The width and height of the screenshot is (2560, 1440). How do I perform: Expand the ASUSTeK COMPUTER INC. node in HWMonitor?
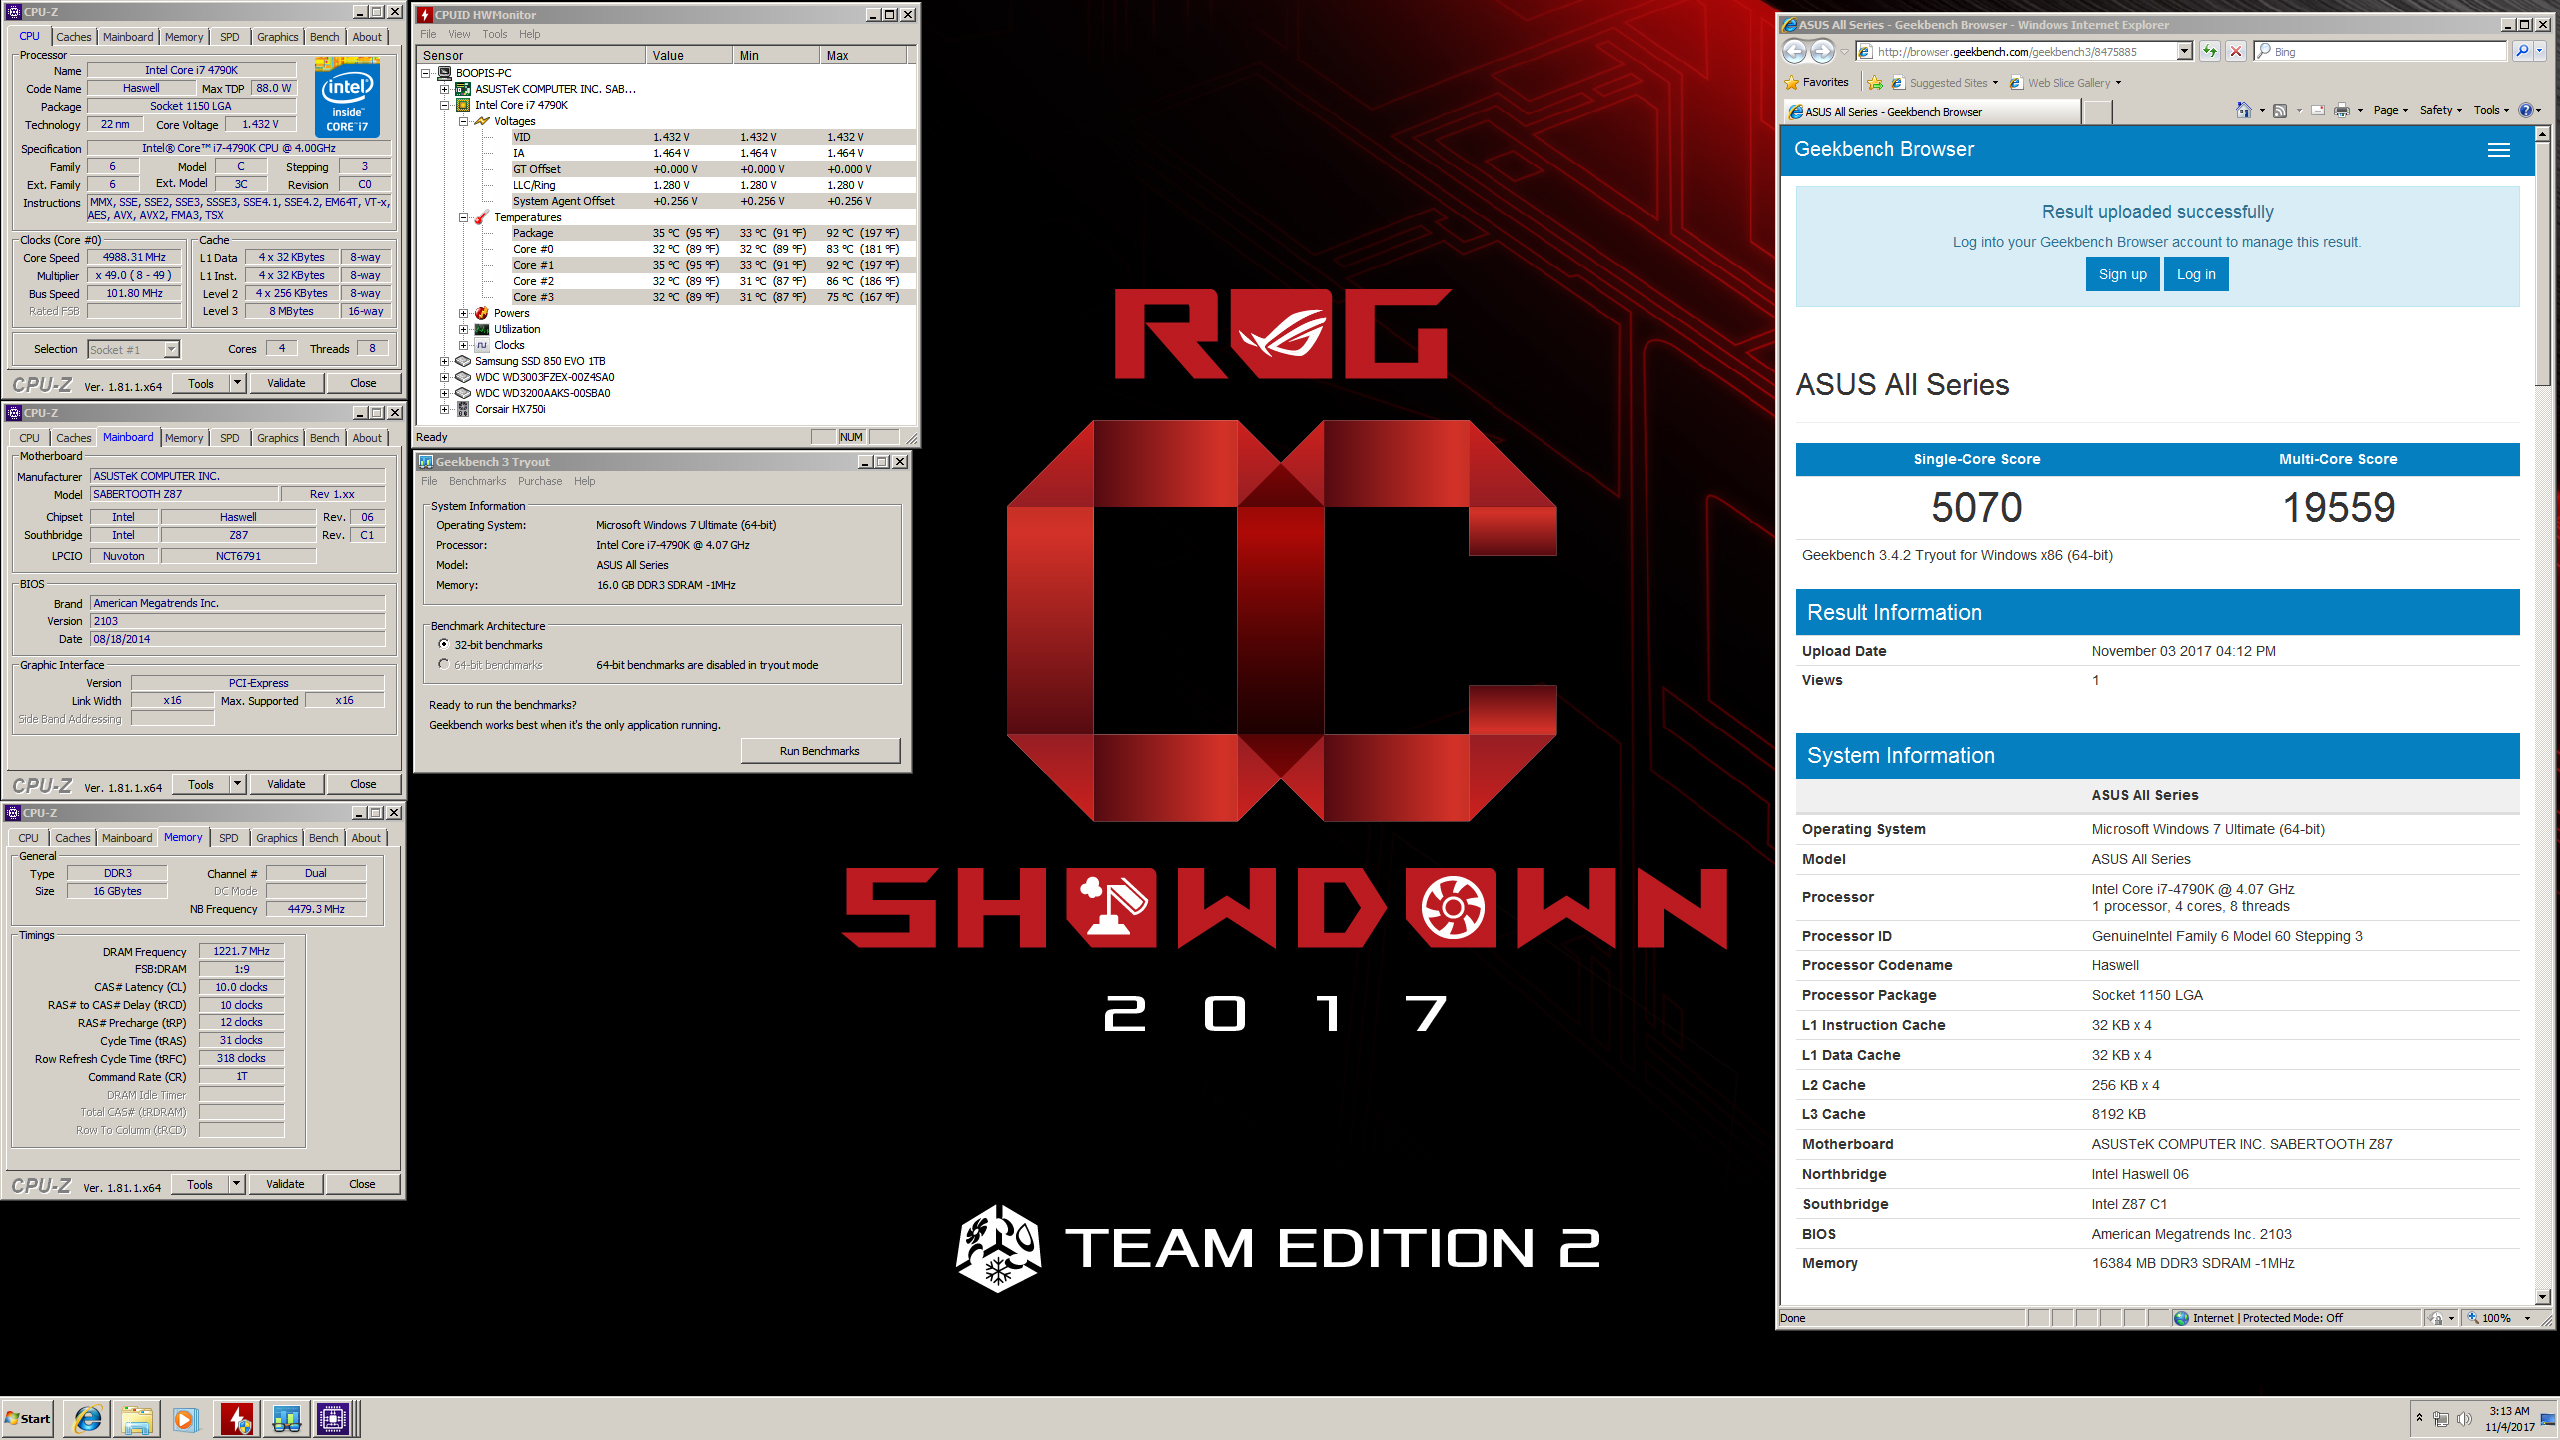[445, 89]
